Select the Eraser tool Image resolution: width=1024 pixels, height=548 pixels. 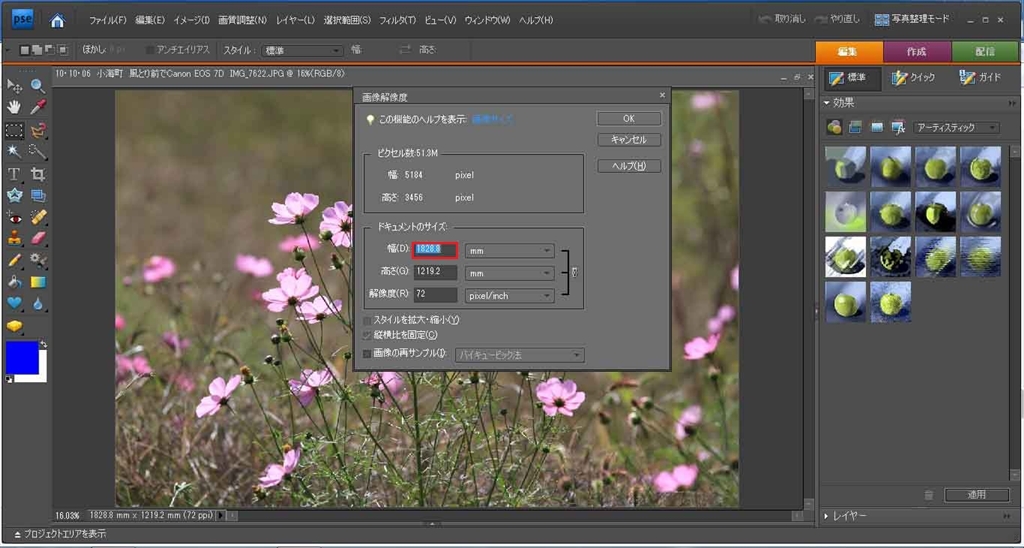tap(38, 239)
